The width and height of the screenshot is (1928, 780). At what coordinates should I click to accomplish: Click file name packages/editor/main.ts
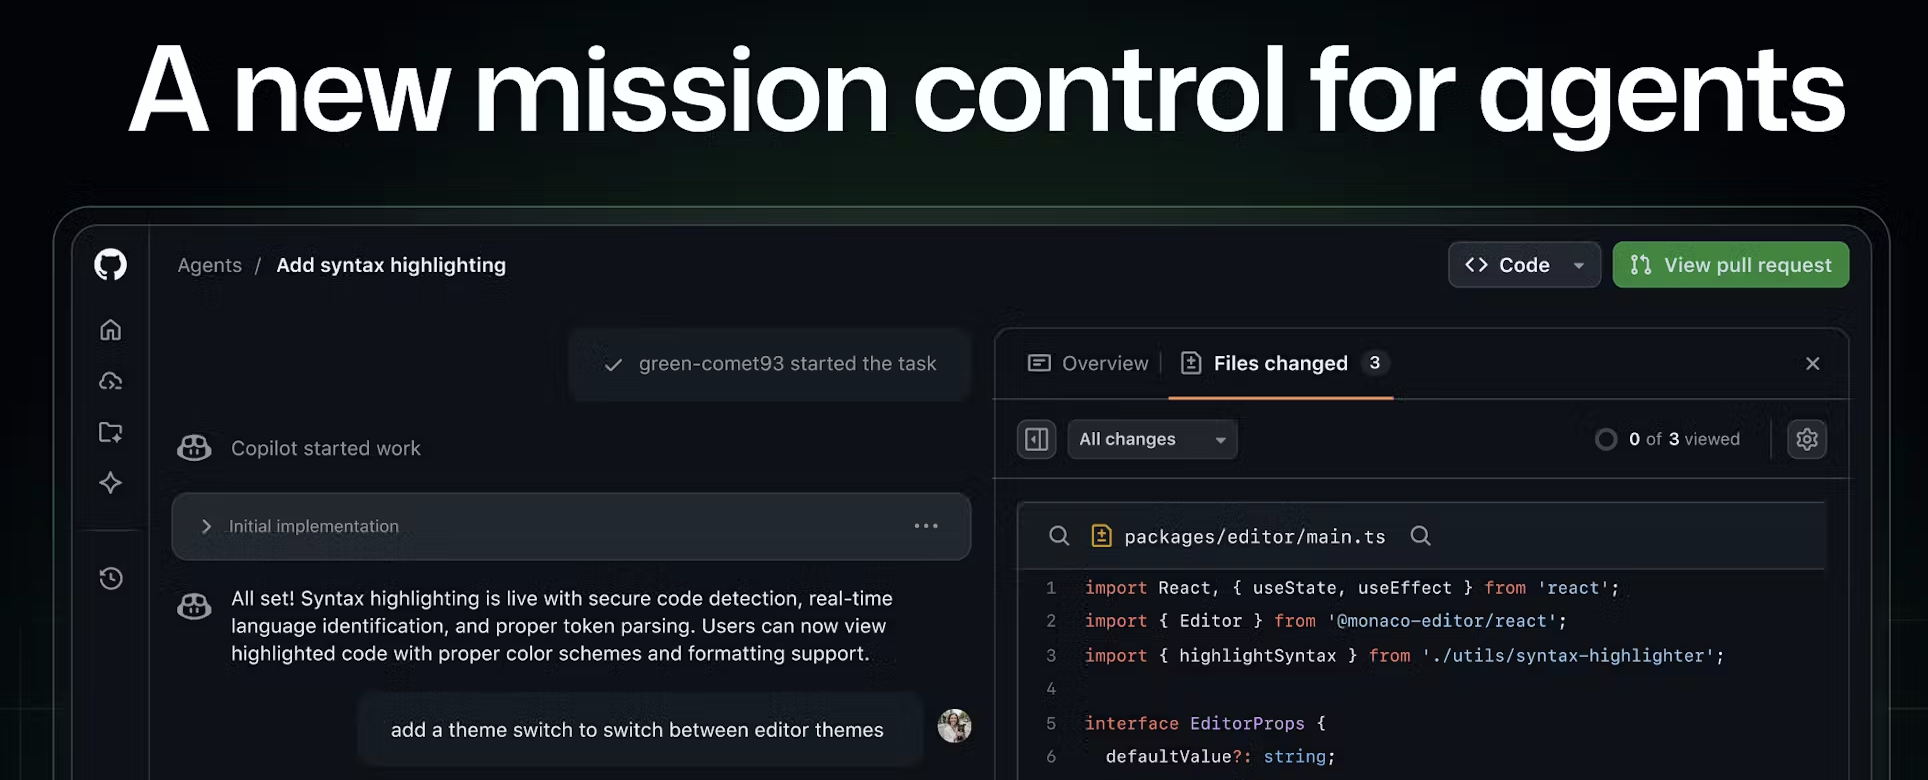1255,537
